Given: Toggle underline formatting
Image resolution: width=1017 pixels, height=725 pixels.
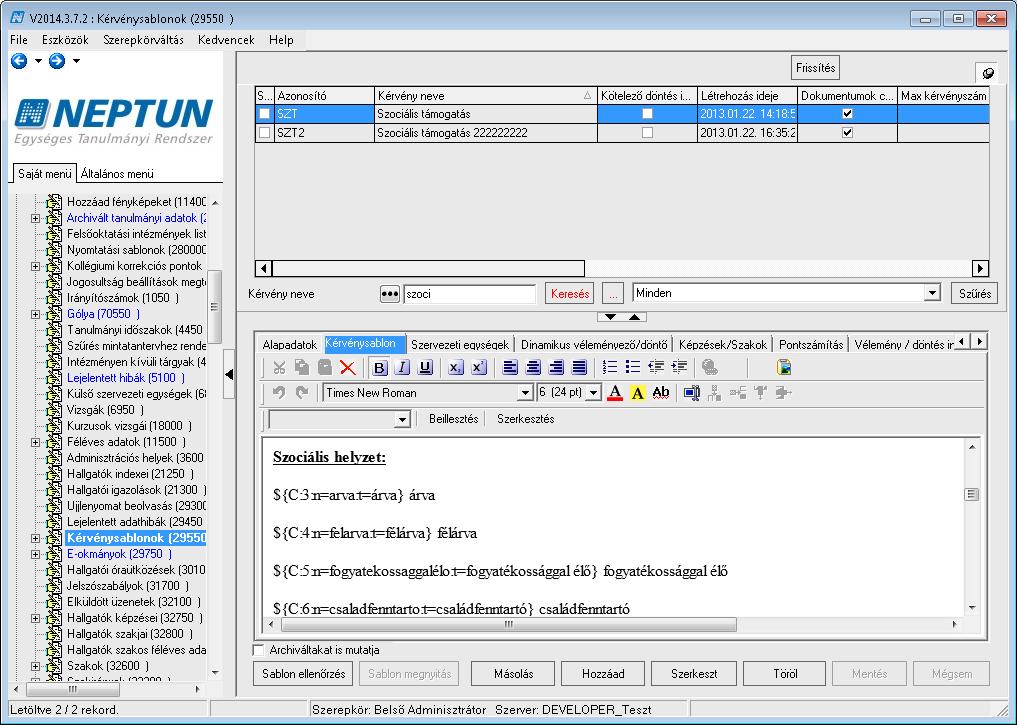Looking at the screenshot, I should [425, 368].
